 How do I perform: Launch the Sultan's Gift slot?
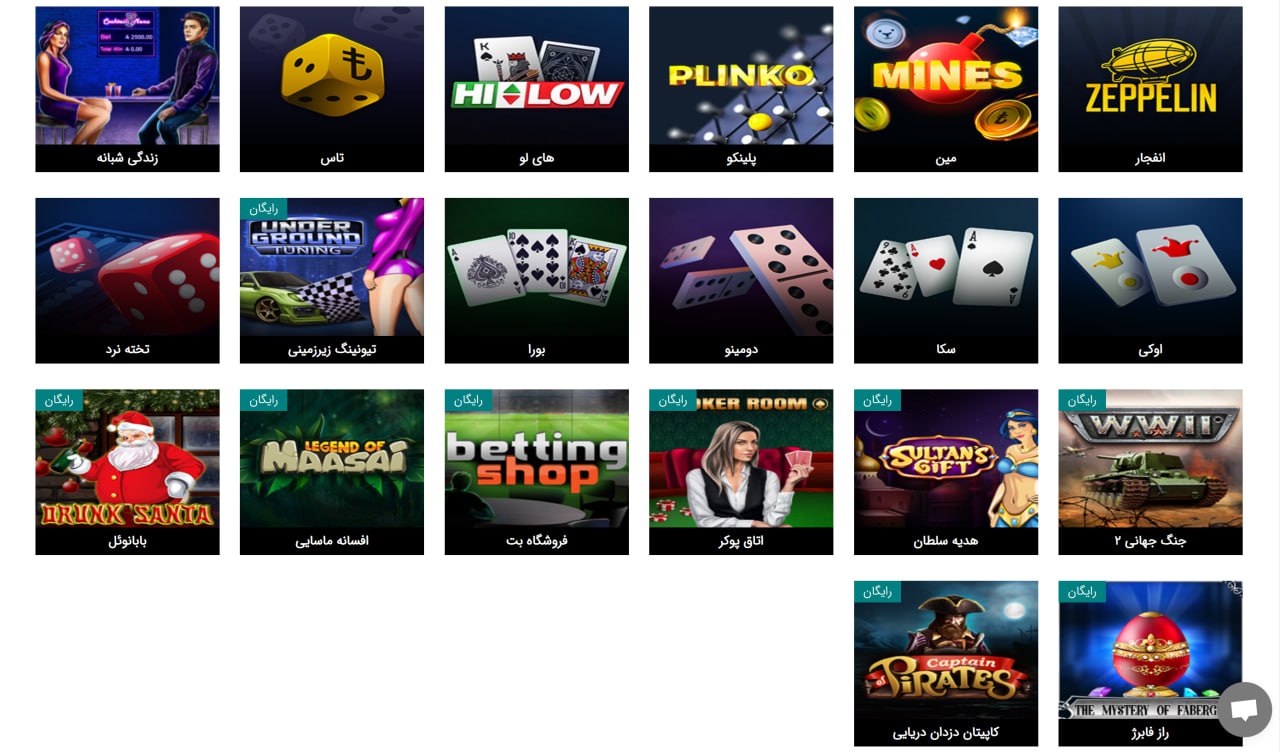pos(946,472)
